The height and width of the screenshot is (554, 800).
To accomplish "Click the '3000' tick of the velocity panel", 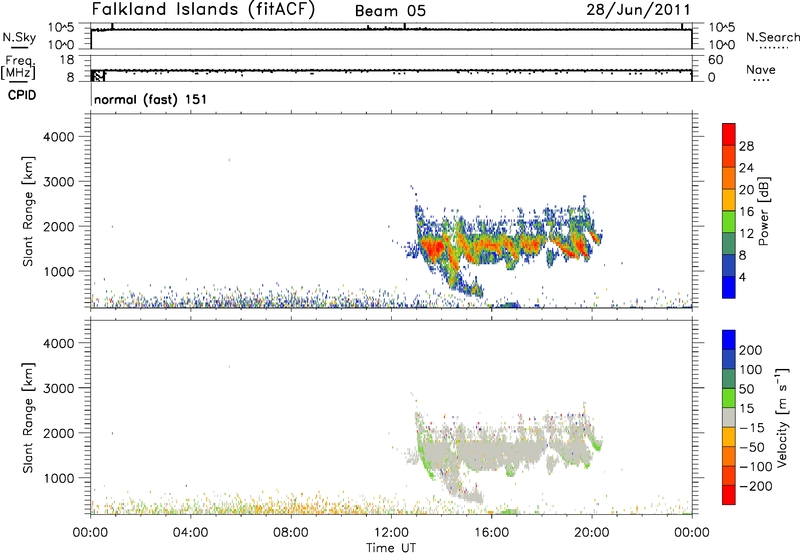I will pos(59,388).
